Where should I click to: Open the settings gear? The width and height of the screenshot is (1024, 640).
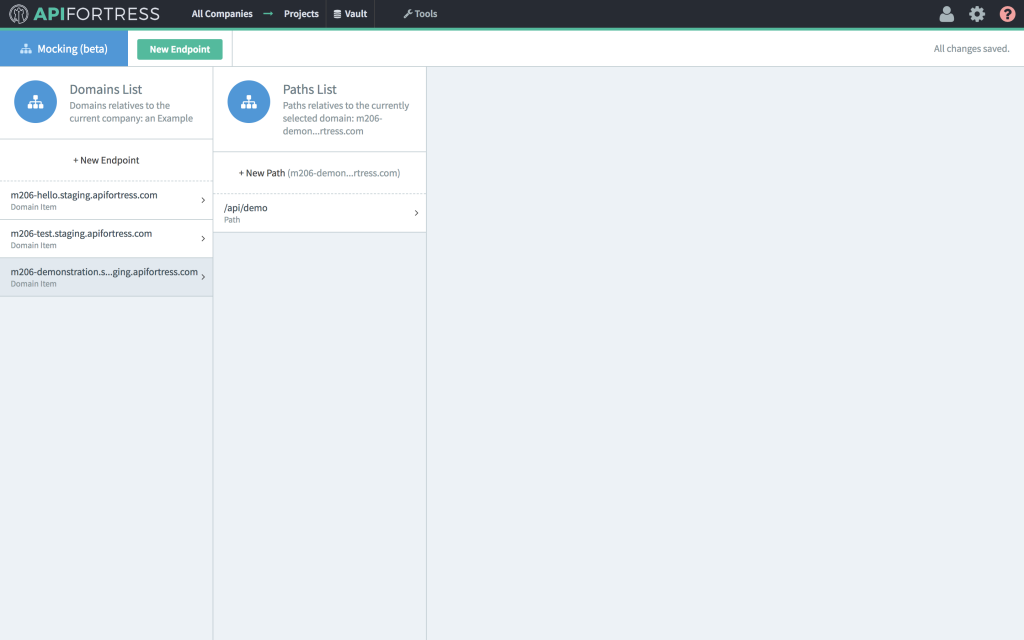coord(977,13)
